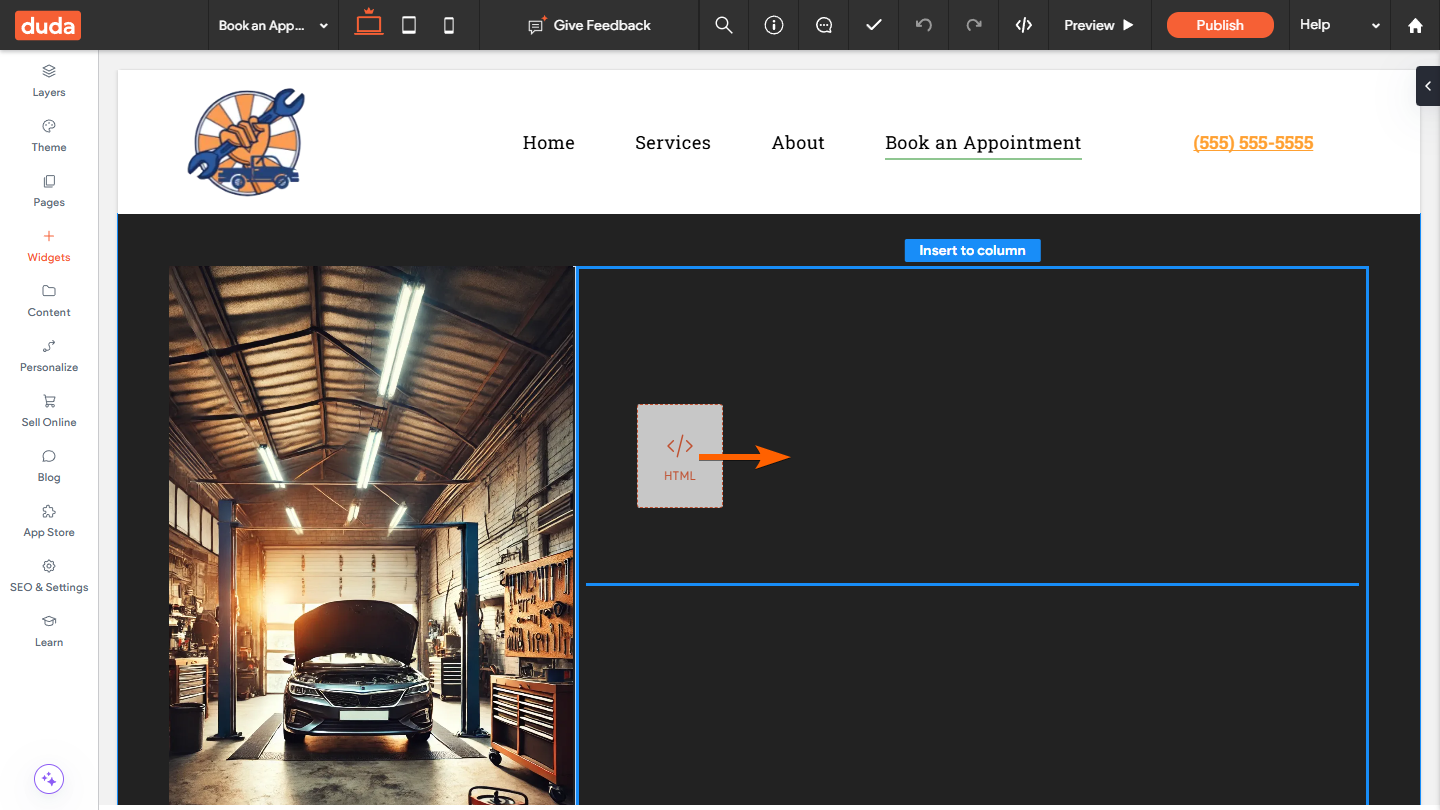Viewport: 1440px width, 810px height.
Task: Open the comments bubble icon
Action: click(x=824, y=25)
